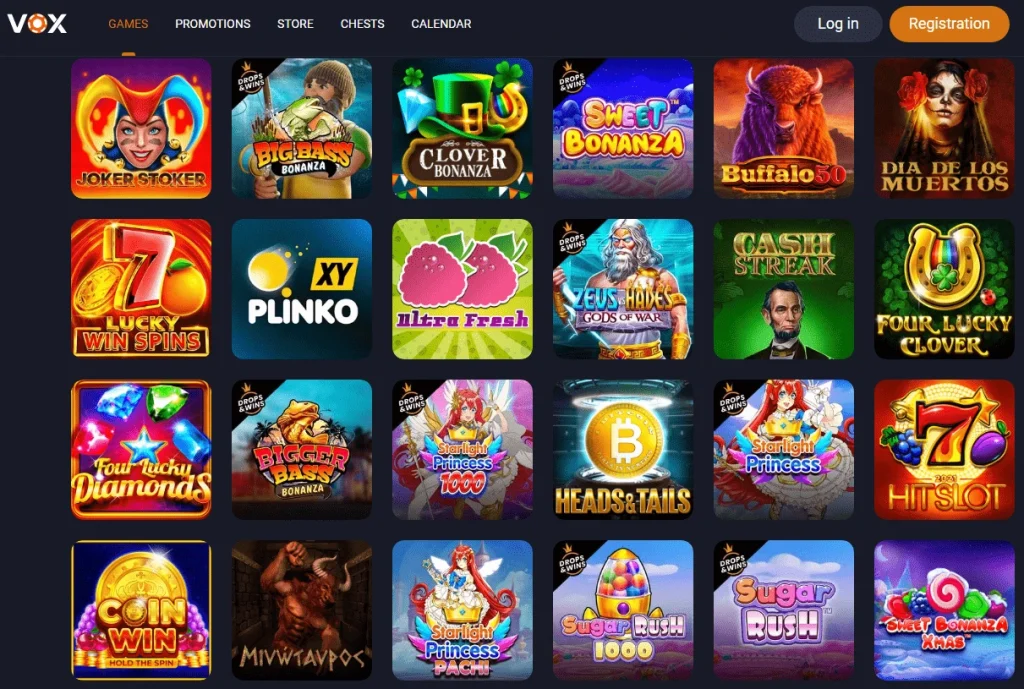Open the Sweet Bonanza slot game
Image resolution: width=1024 pixels, height=689 pixels.
(x=623, y=129)
